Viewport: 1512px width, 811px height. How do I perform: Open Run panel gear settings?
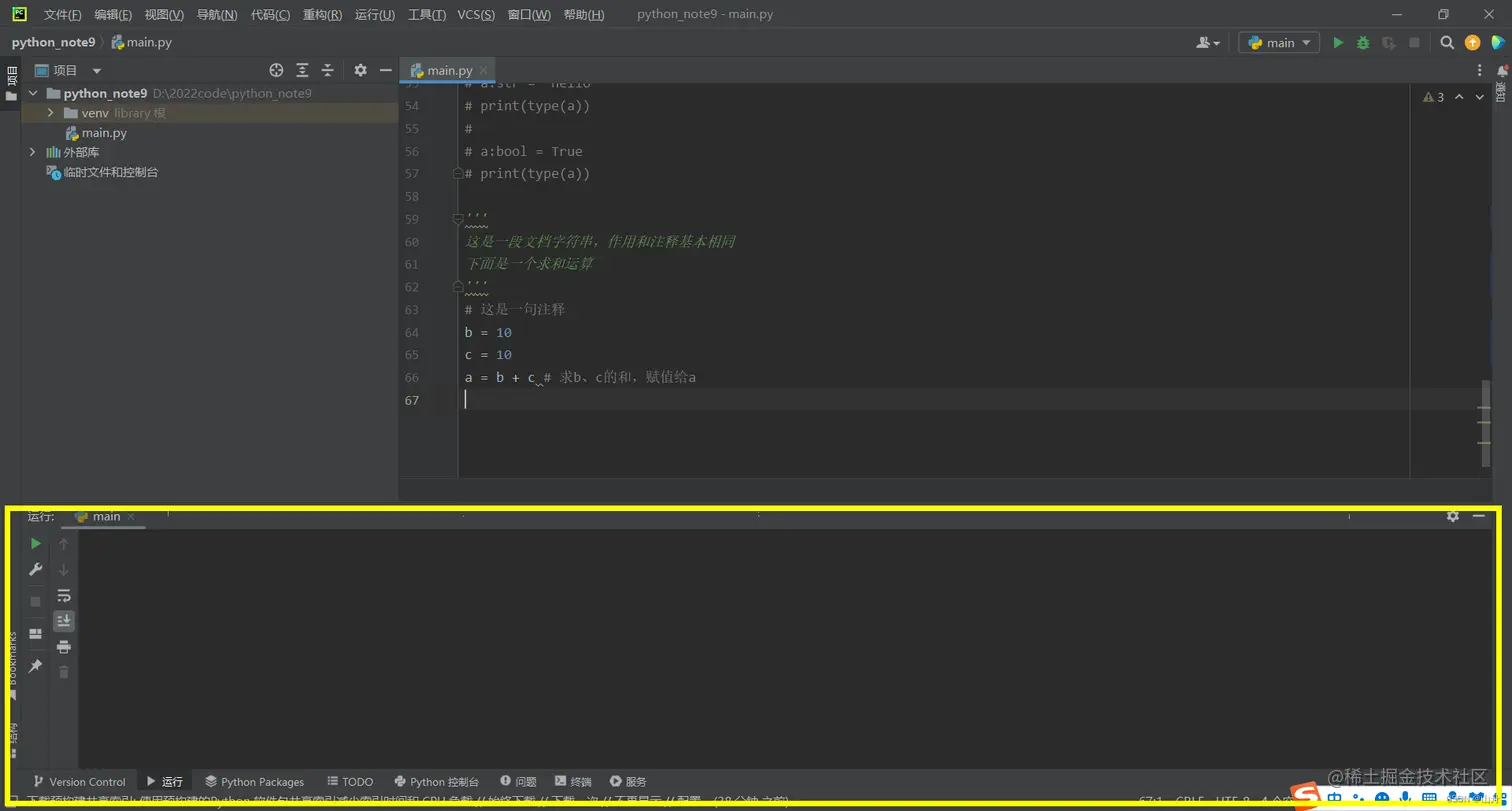tap(1453, 516)
